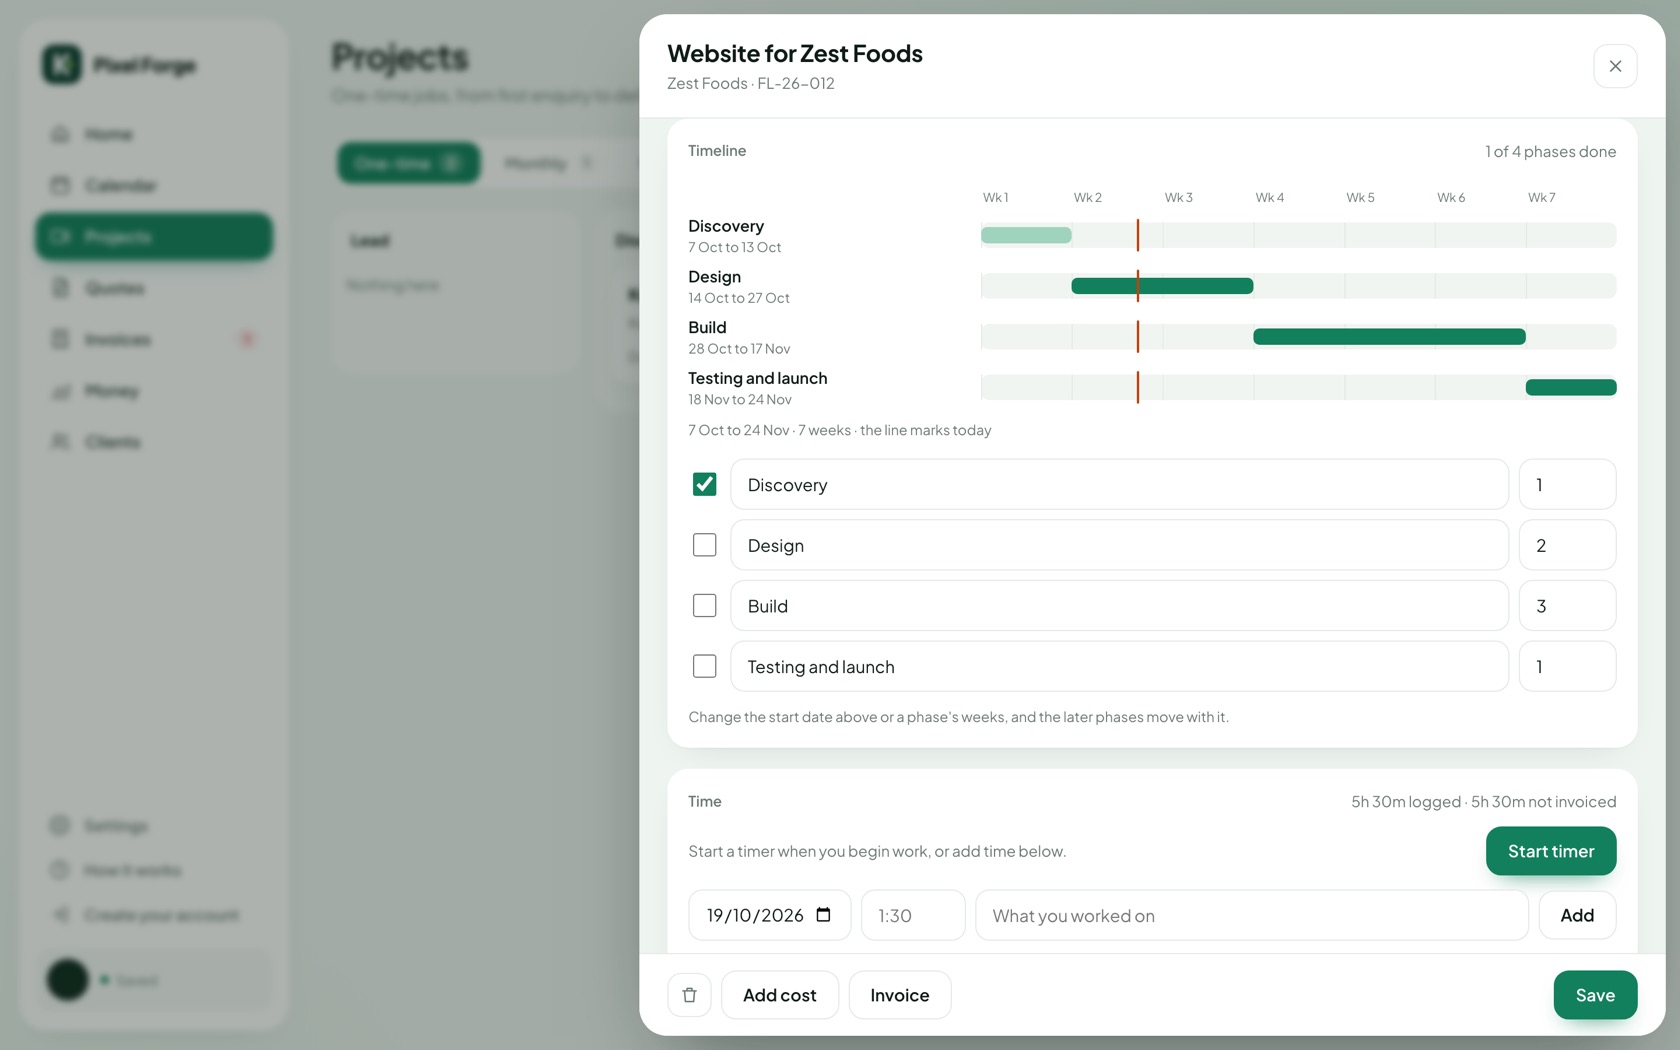Close the Website for Zest Foods dialog

(x=1615, y=66)
